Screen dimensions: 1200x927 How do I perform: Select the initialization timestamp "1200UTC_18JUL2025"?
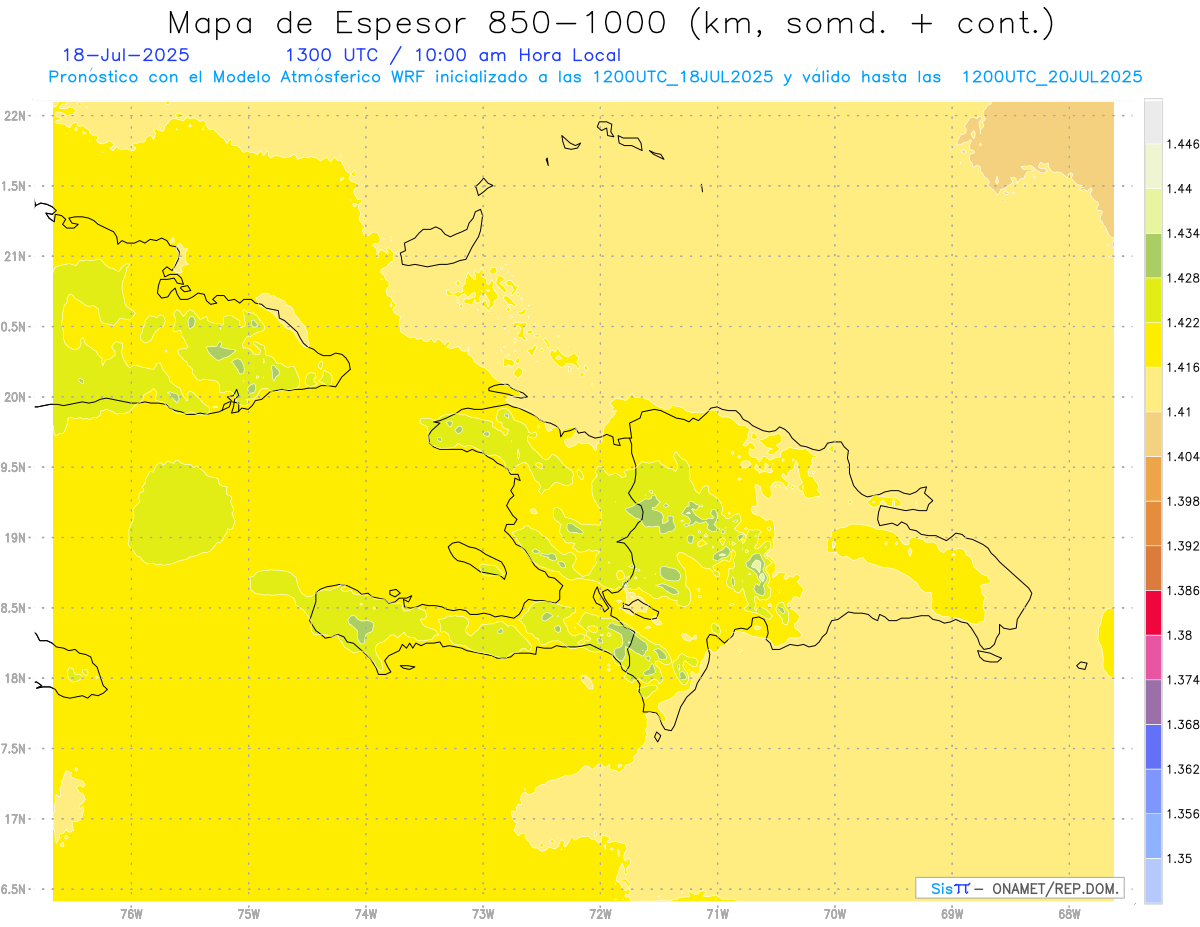click(683, 77)
